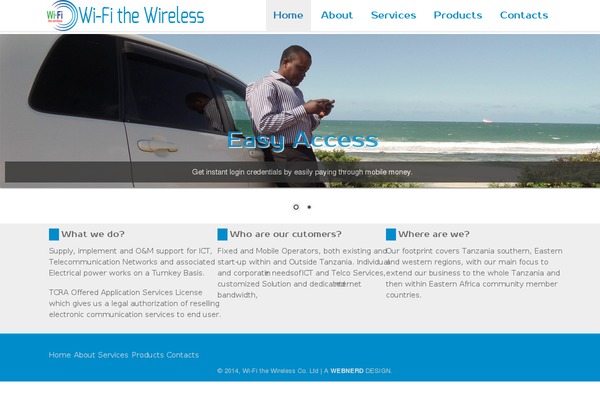Viewport: 600px width, 400px height.
Task: Click the blue square beside What we do?
Action: [54, 234]
